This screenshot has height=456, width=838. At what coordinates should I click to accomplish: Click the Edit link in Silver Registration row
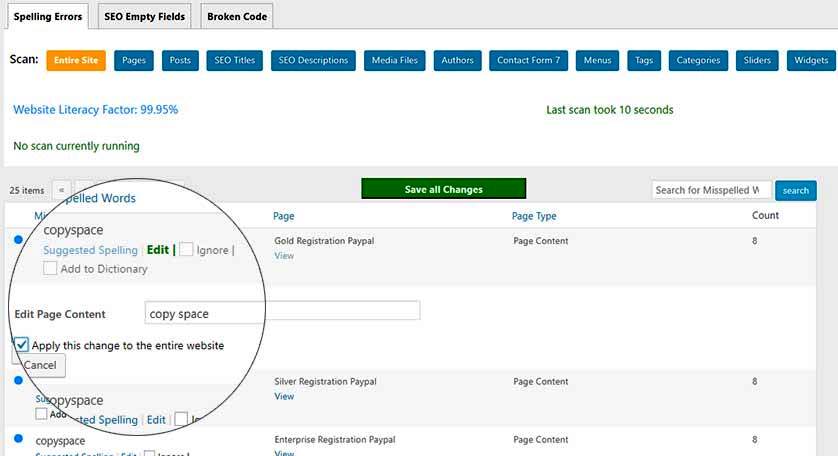[x=156, y=420]
